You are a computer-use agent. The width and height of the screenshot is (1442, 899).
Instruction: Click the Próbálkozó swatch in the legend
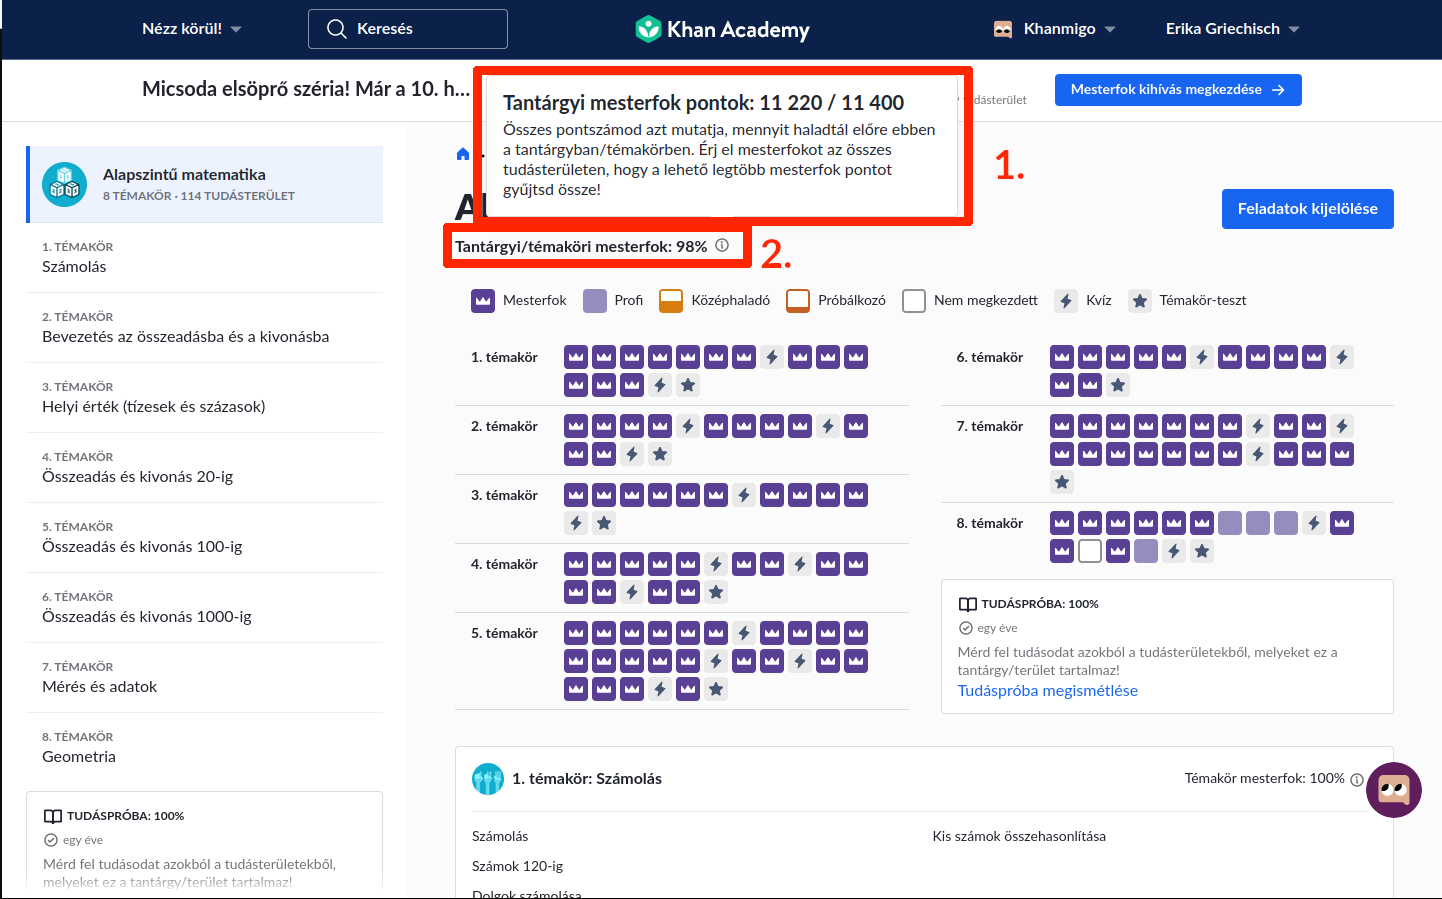(798, 301)
